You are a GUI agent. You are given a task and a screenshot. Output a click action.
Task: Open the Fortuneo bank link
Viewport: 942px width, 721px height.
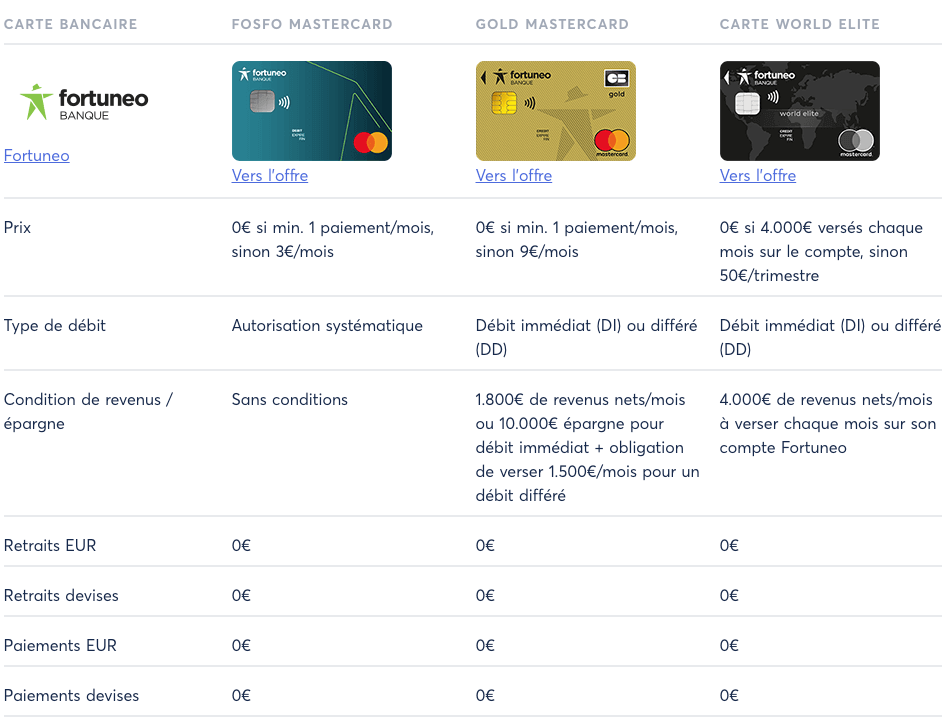(37, 156)
